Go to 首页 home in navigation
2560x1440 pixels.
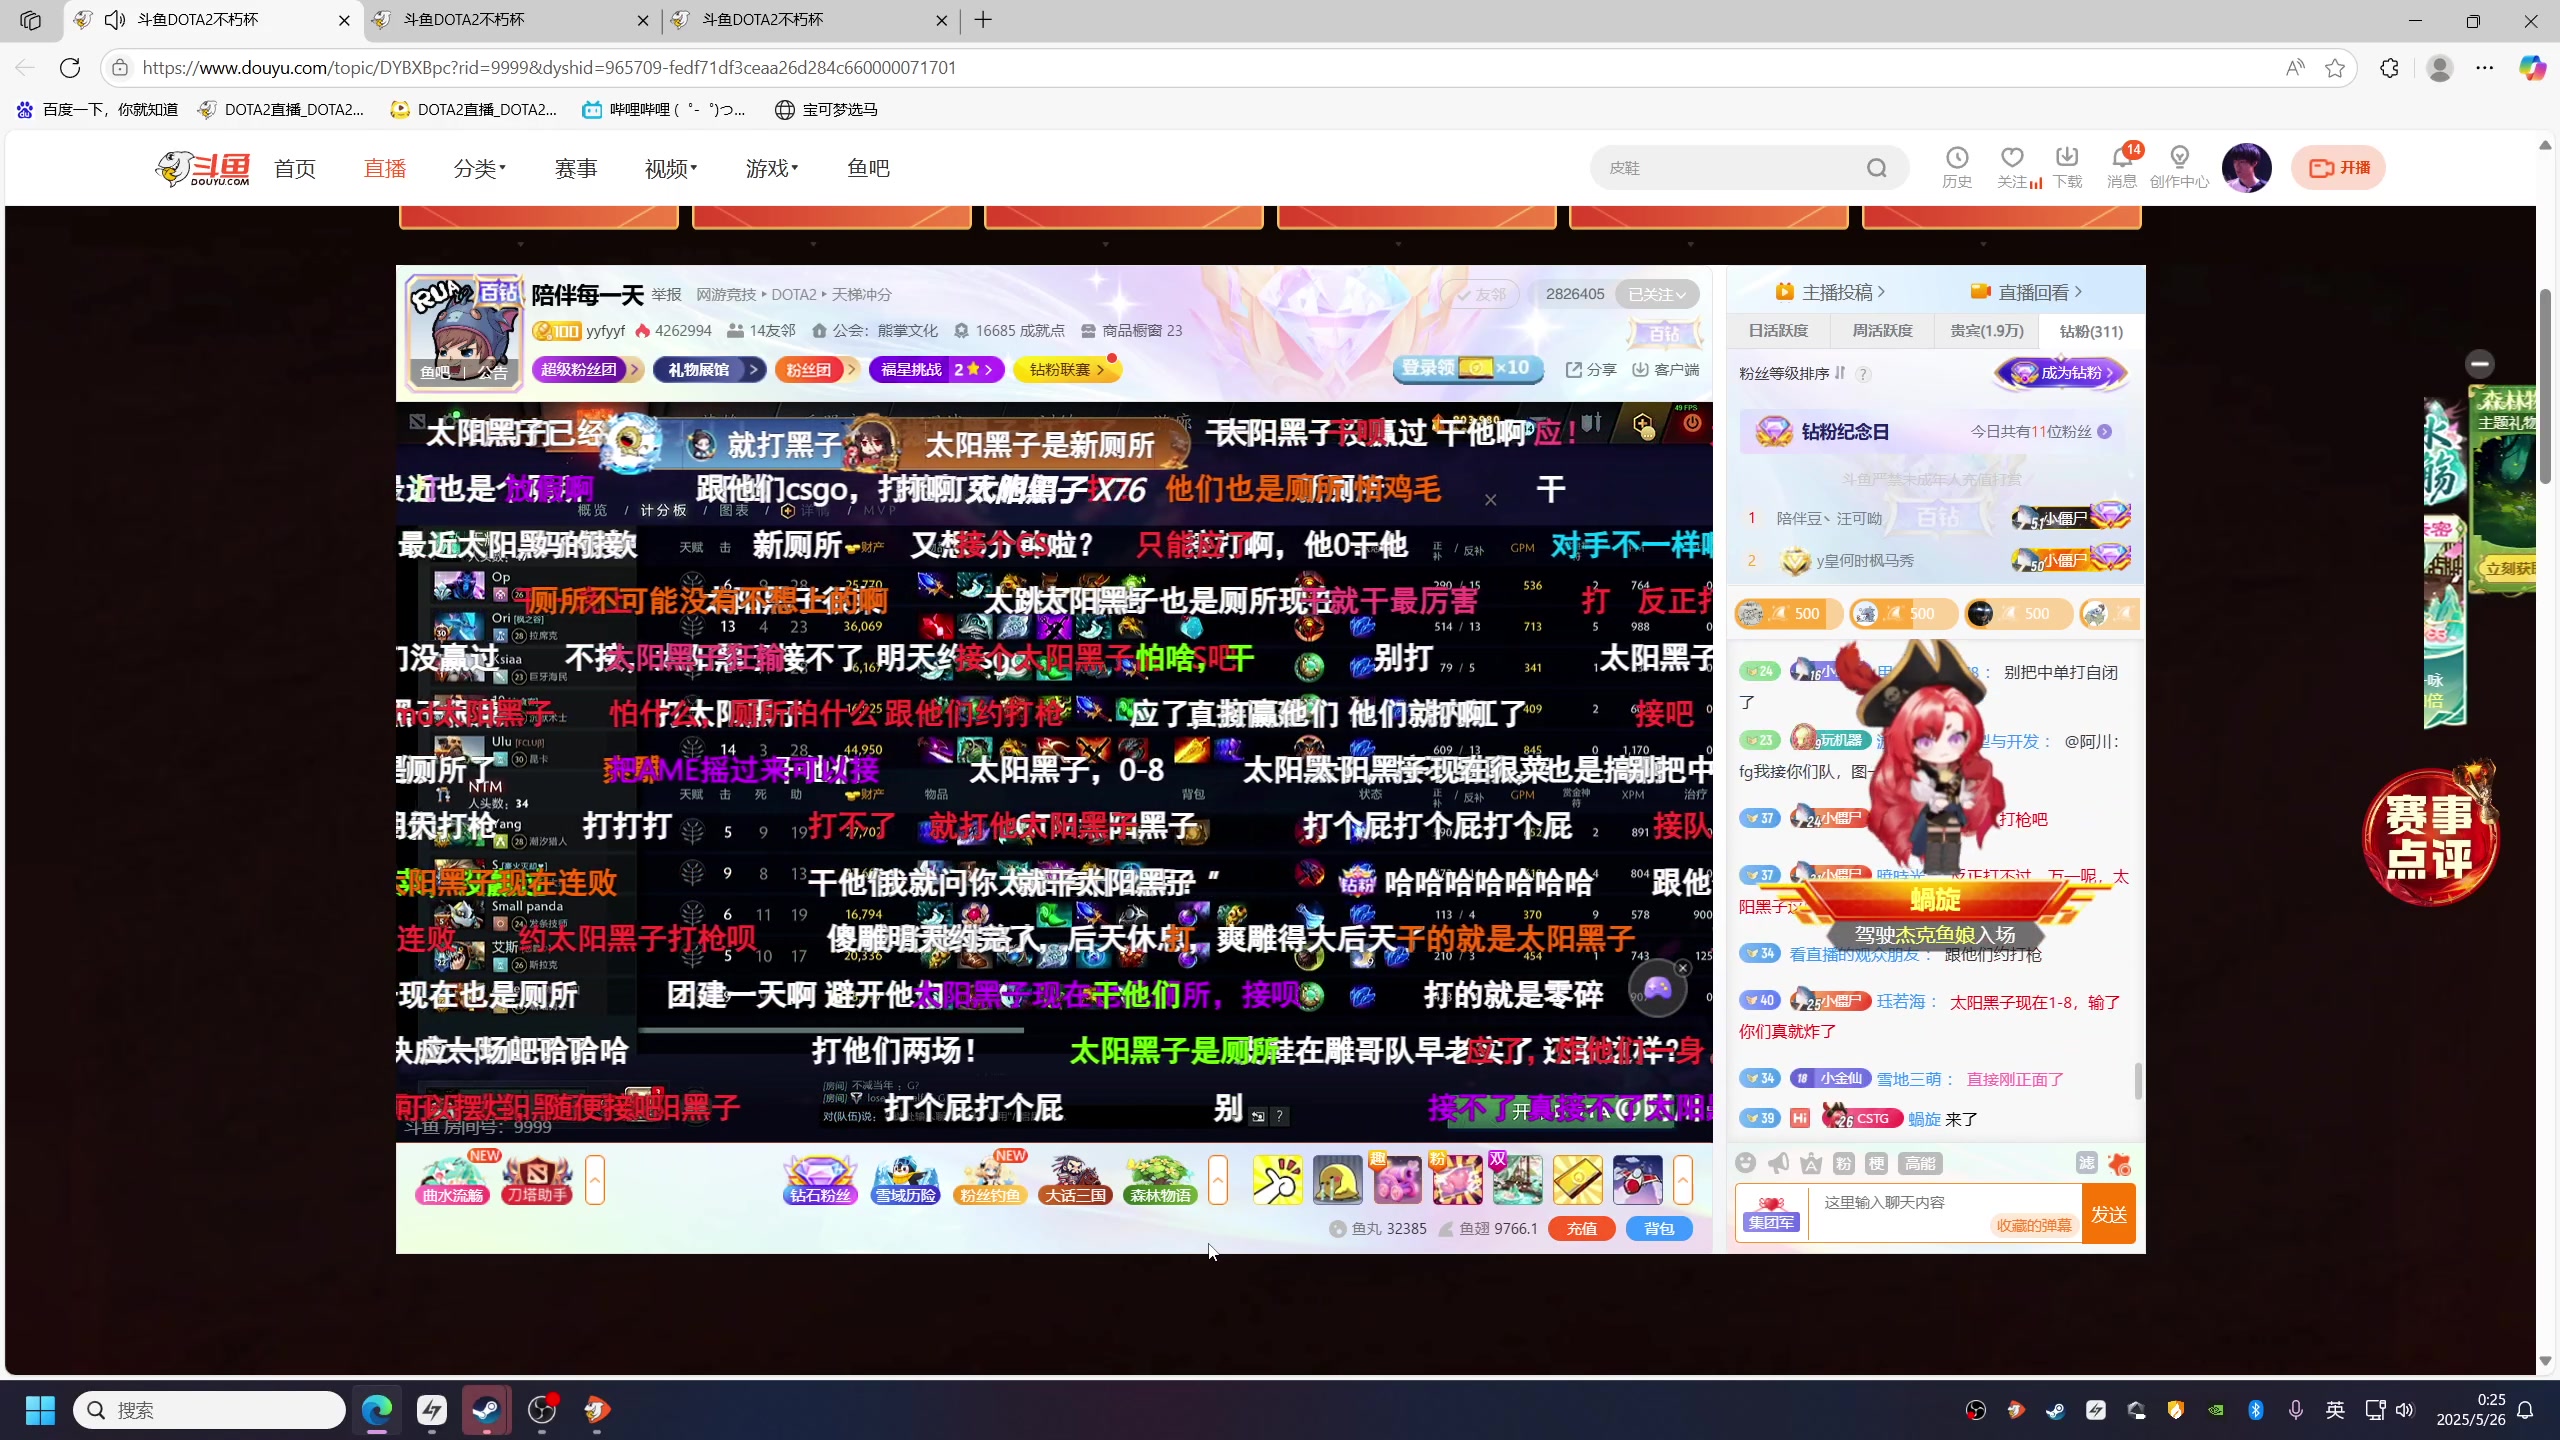click(x=295, y=168)
